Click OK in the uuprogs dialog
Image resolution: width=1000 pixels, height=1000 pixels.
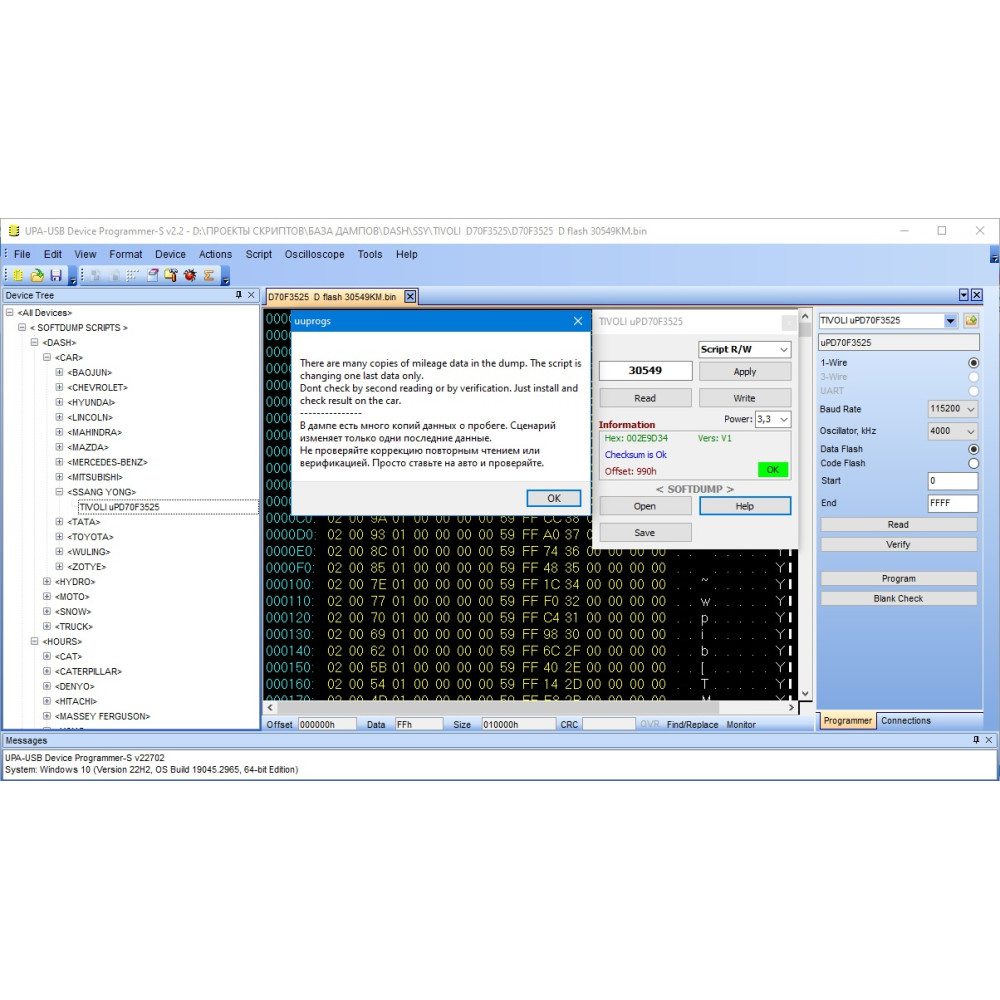click(554, 498)
